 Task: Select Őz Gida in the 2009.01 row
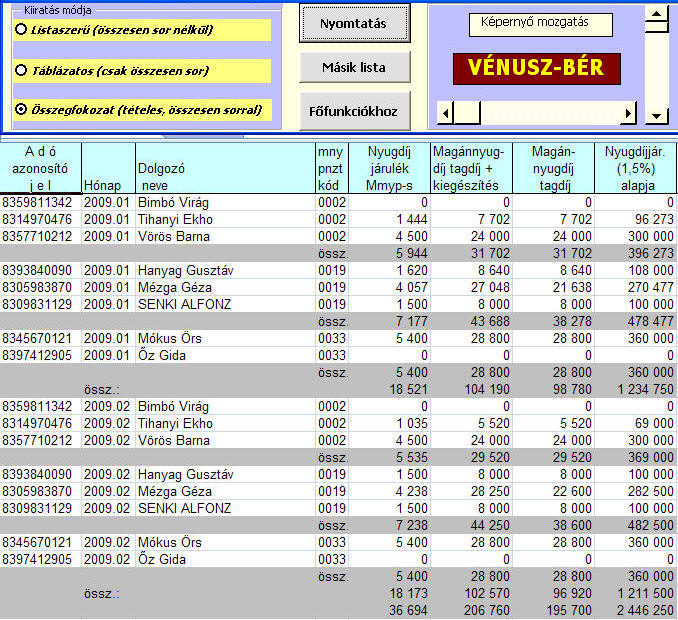(162, 355)
